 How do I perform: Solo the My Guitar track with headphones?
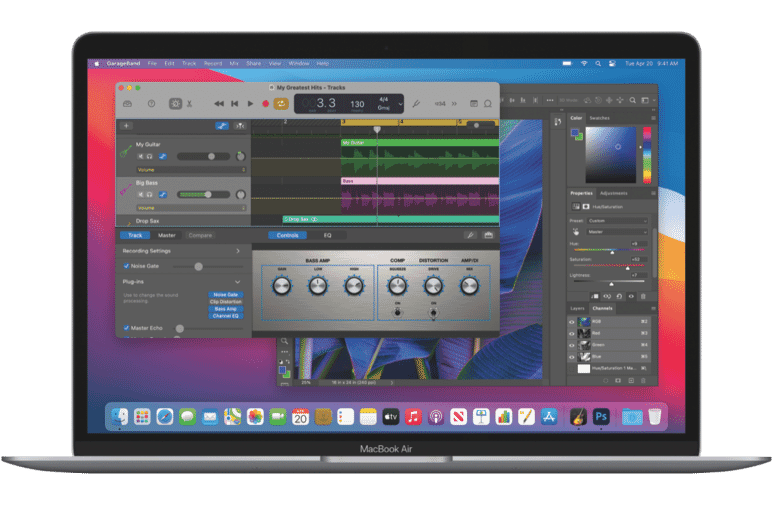tap(149, 156)
